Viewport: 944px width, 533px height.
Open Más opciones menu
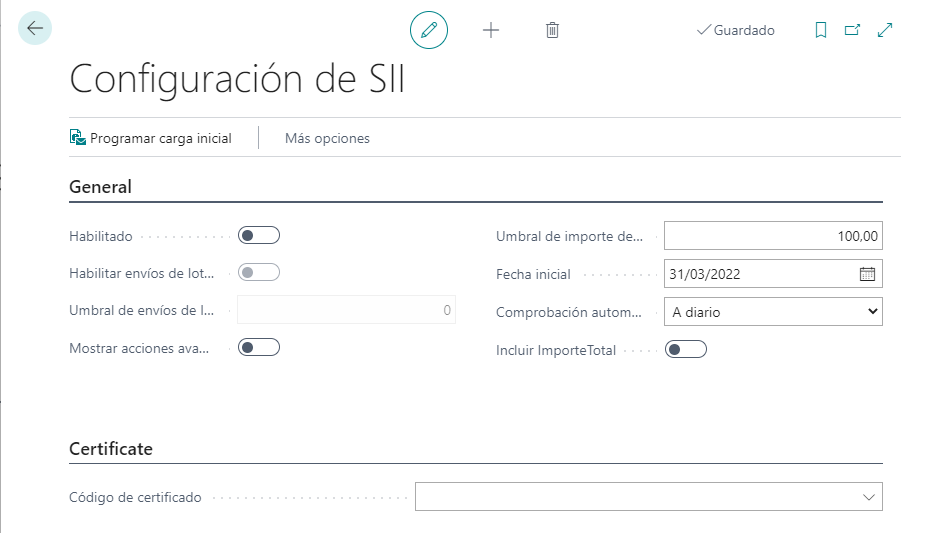pos(327,139)
